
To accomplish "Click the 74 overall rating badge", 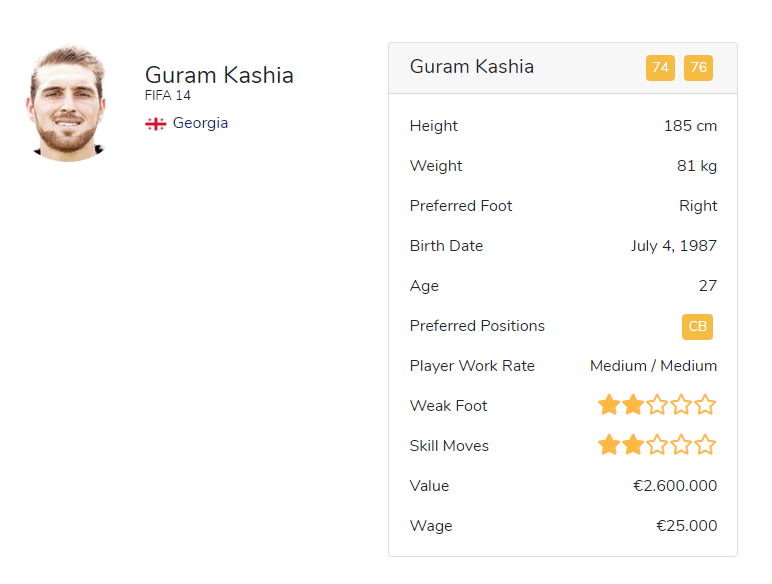I will (660, 68).
